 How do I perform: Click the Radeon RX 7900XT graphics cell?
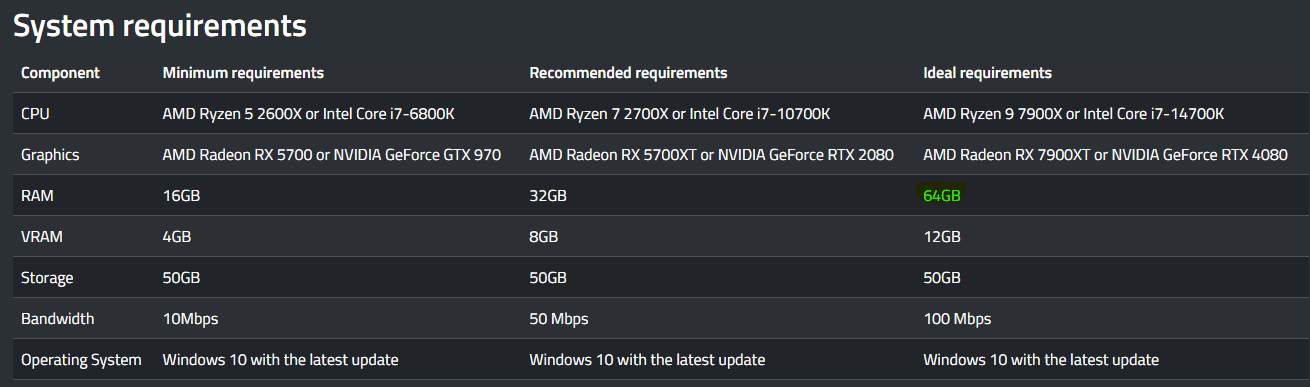1106,155
